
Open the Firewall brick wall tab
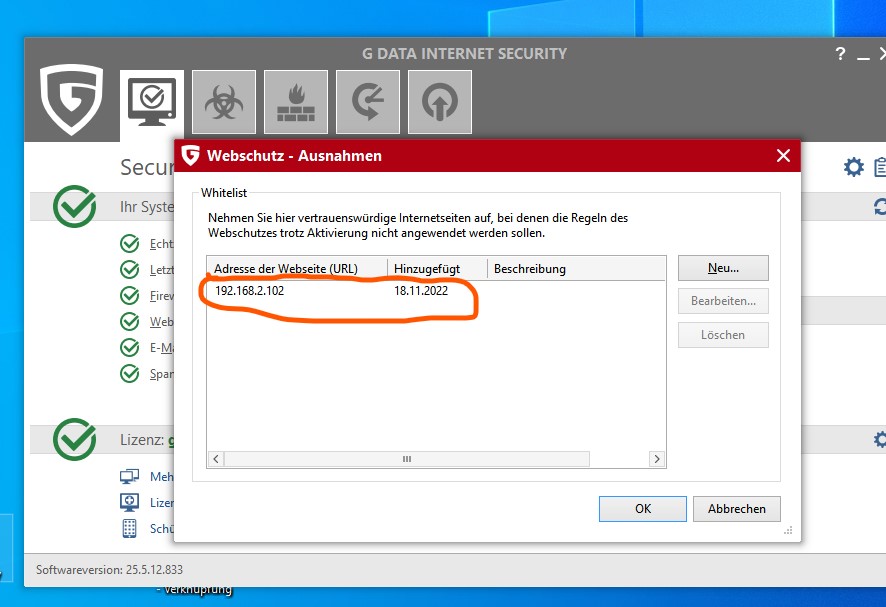(295, 102)
